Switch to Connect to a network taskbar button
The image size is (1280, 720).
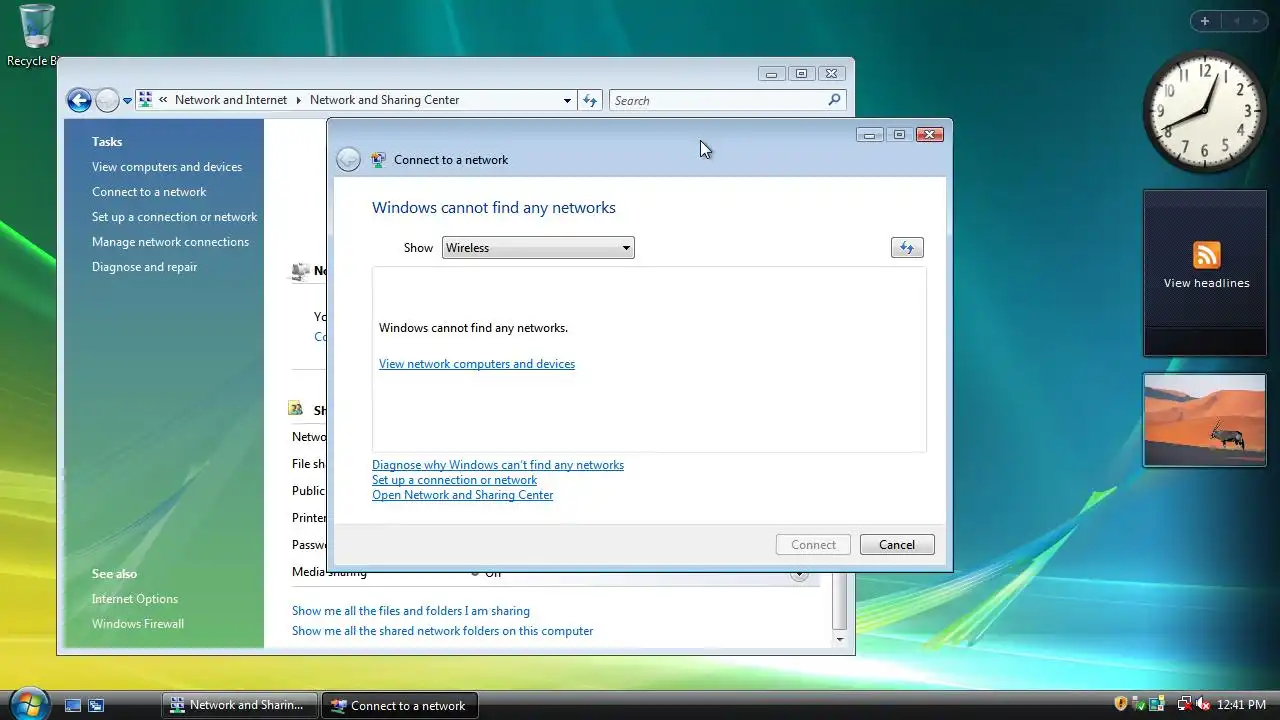point(400,705)
